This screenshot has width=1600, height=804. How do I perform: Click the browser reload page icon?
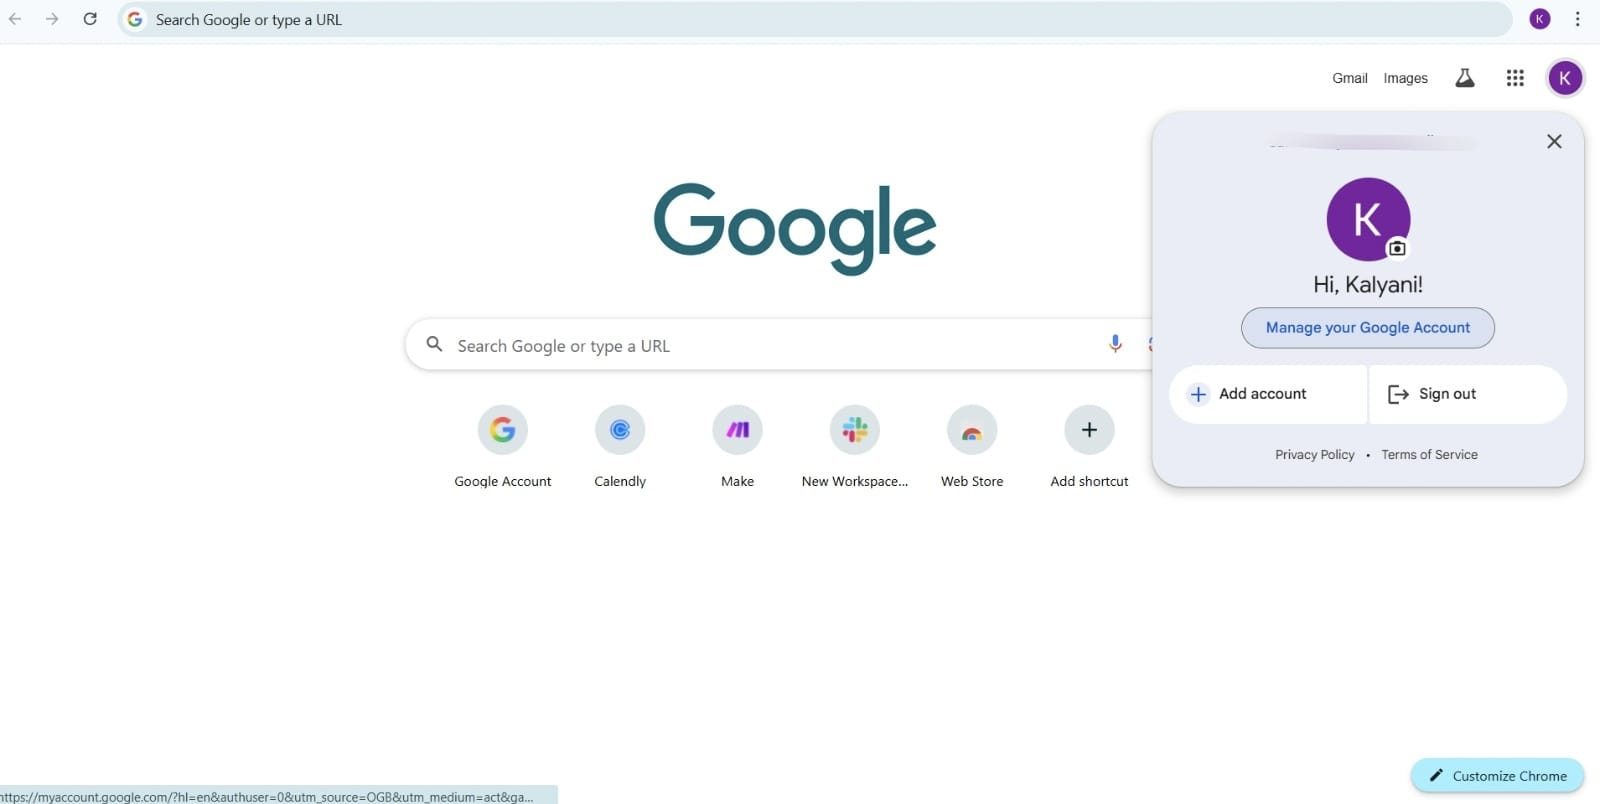[90, 19]
